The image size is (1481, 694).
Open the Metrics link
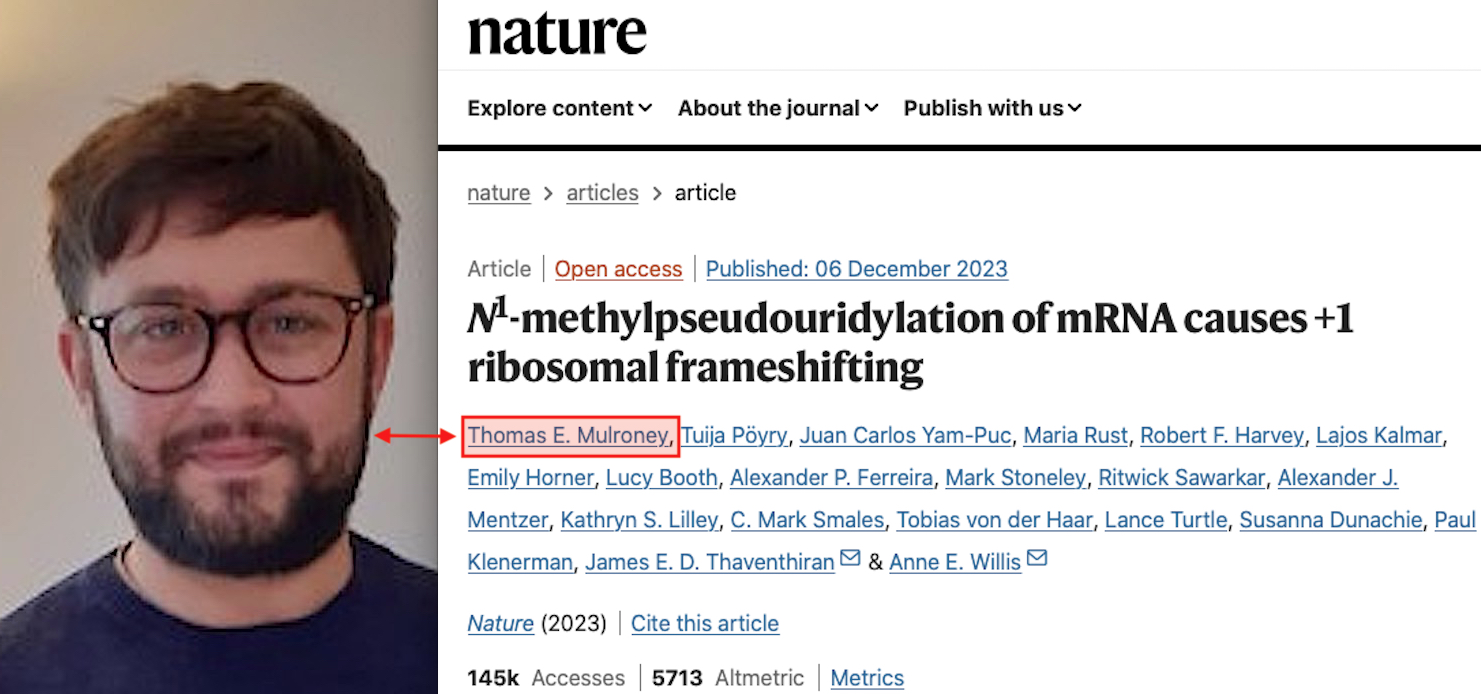867,678
